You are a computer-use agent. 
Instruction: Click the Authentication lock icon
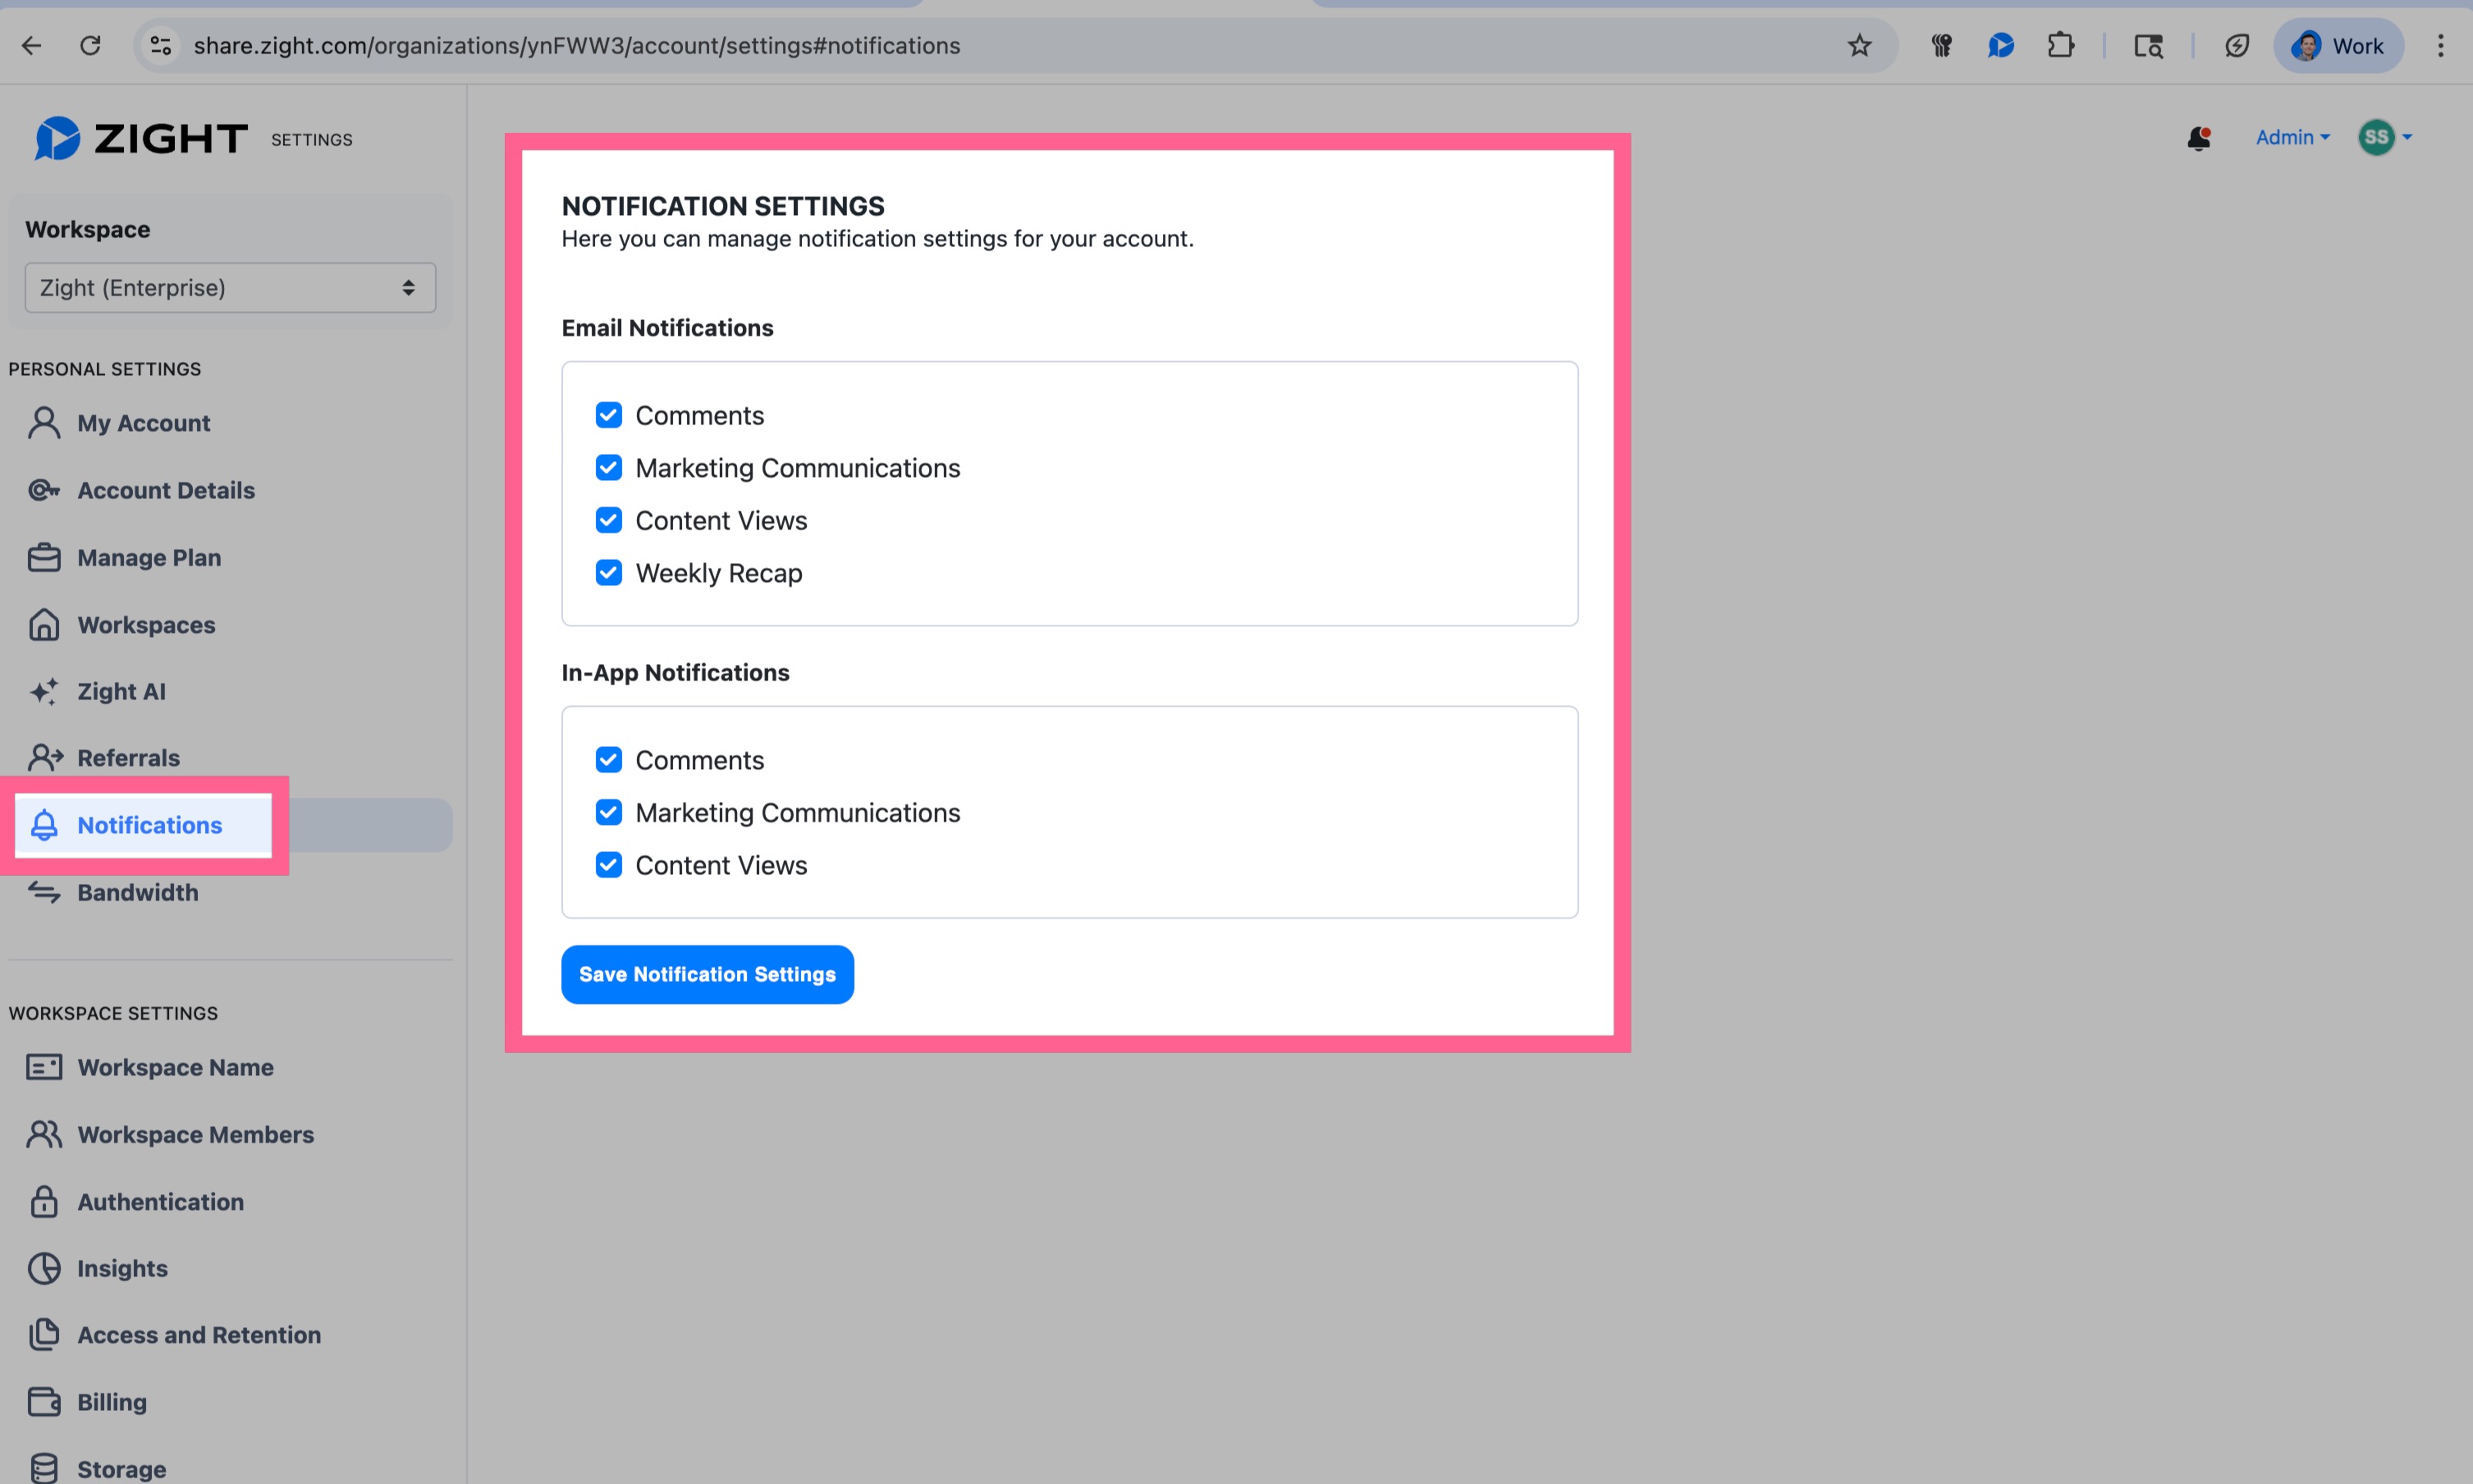[43, 1201]
